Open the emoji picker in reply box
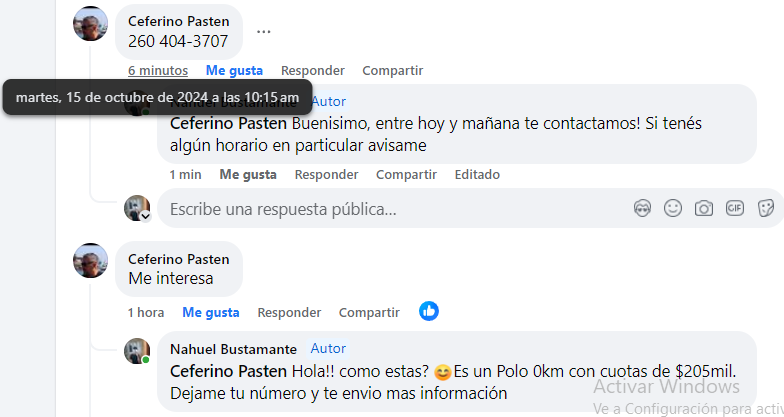Viewport: 784px width, 417px height. coord(673,208)
